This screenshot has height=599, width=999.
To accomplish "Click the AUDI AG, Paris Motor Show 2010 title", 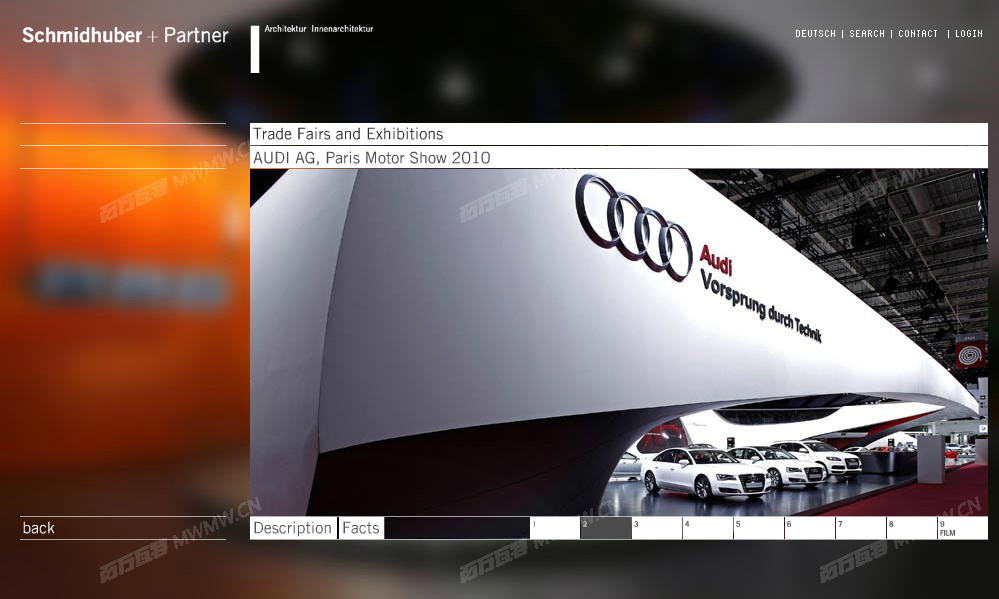I will tap(371, 157).
